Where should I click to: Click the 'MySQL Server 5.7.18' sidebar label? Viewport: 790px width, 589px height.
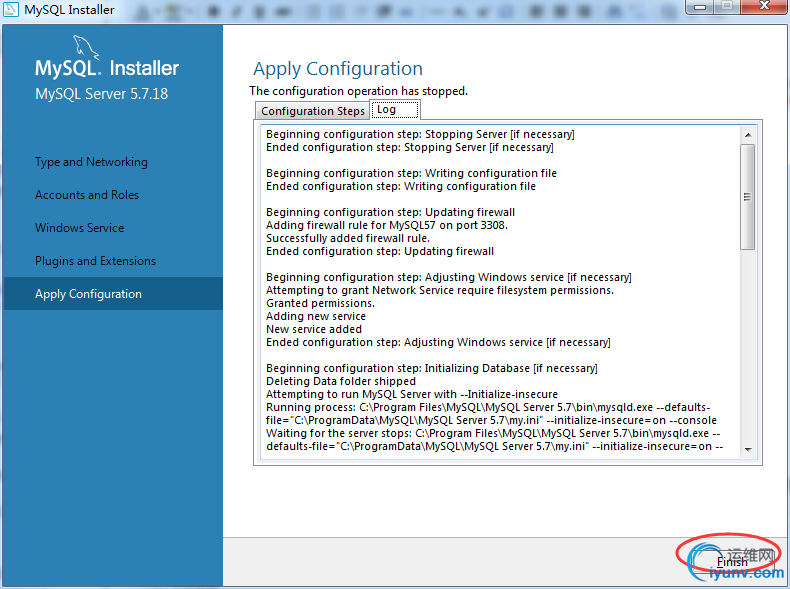101,94
